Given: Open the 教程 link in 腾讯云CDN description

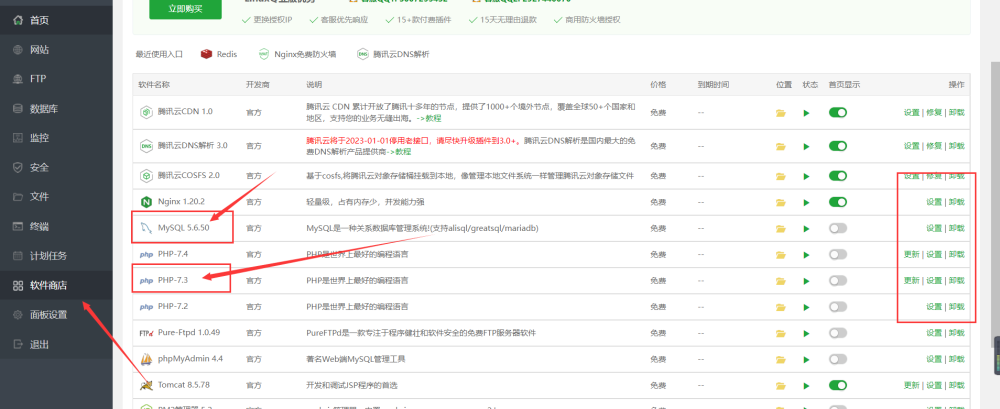Looking at the screenshot, I should (x=429, y=118).
